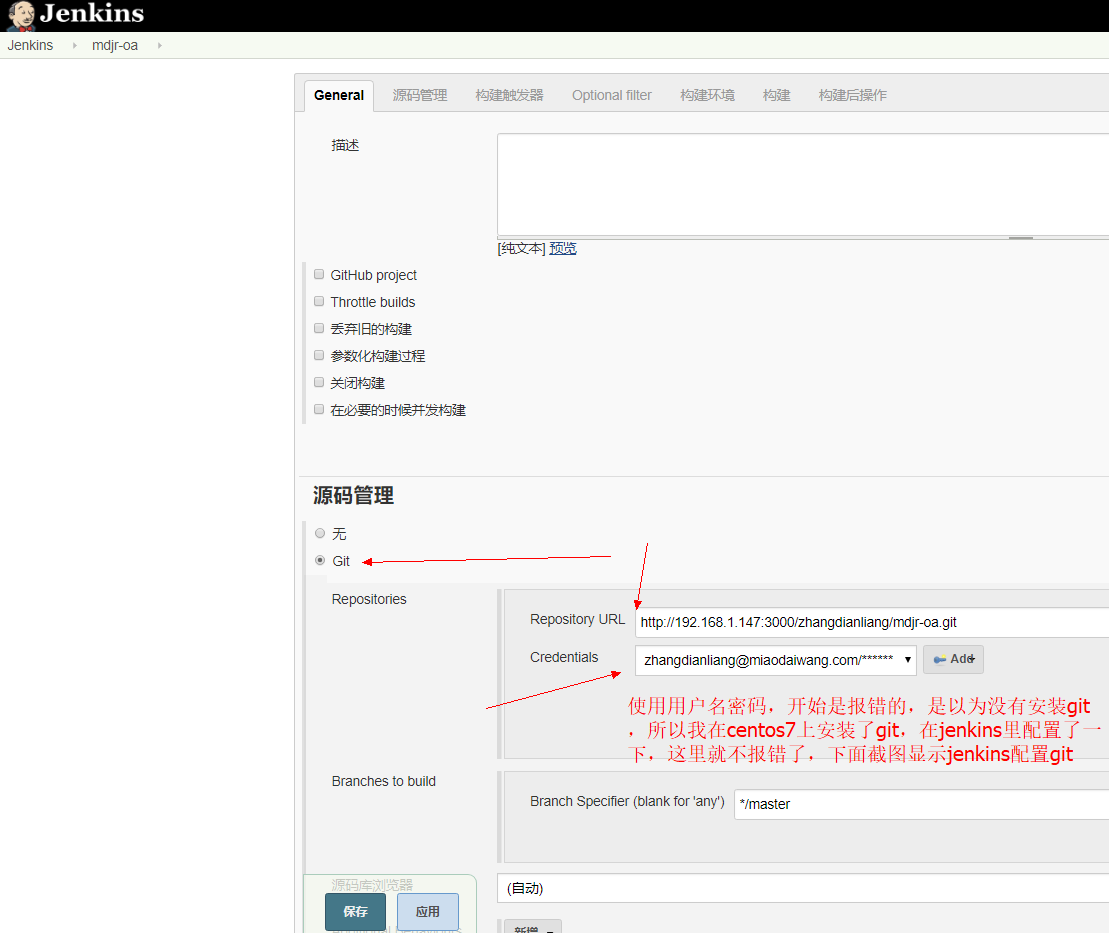Click the Add credentials button
Image resolution: width=1109 pixels, height=933 pixels.
click(953, 659)
